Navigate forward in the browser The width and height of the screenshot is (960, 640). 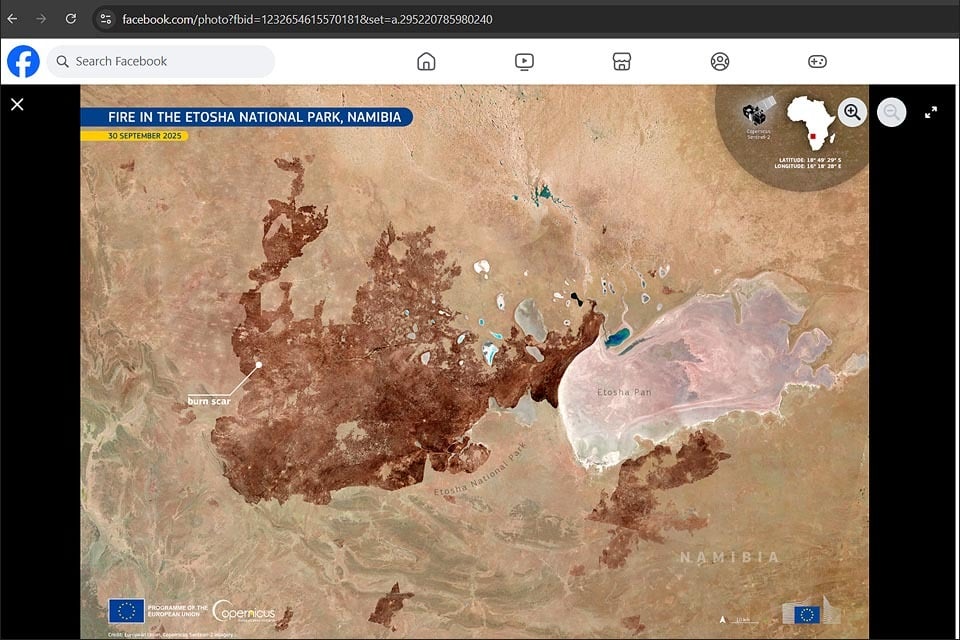tap(42, 17)
